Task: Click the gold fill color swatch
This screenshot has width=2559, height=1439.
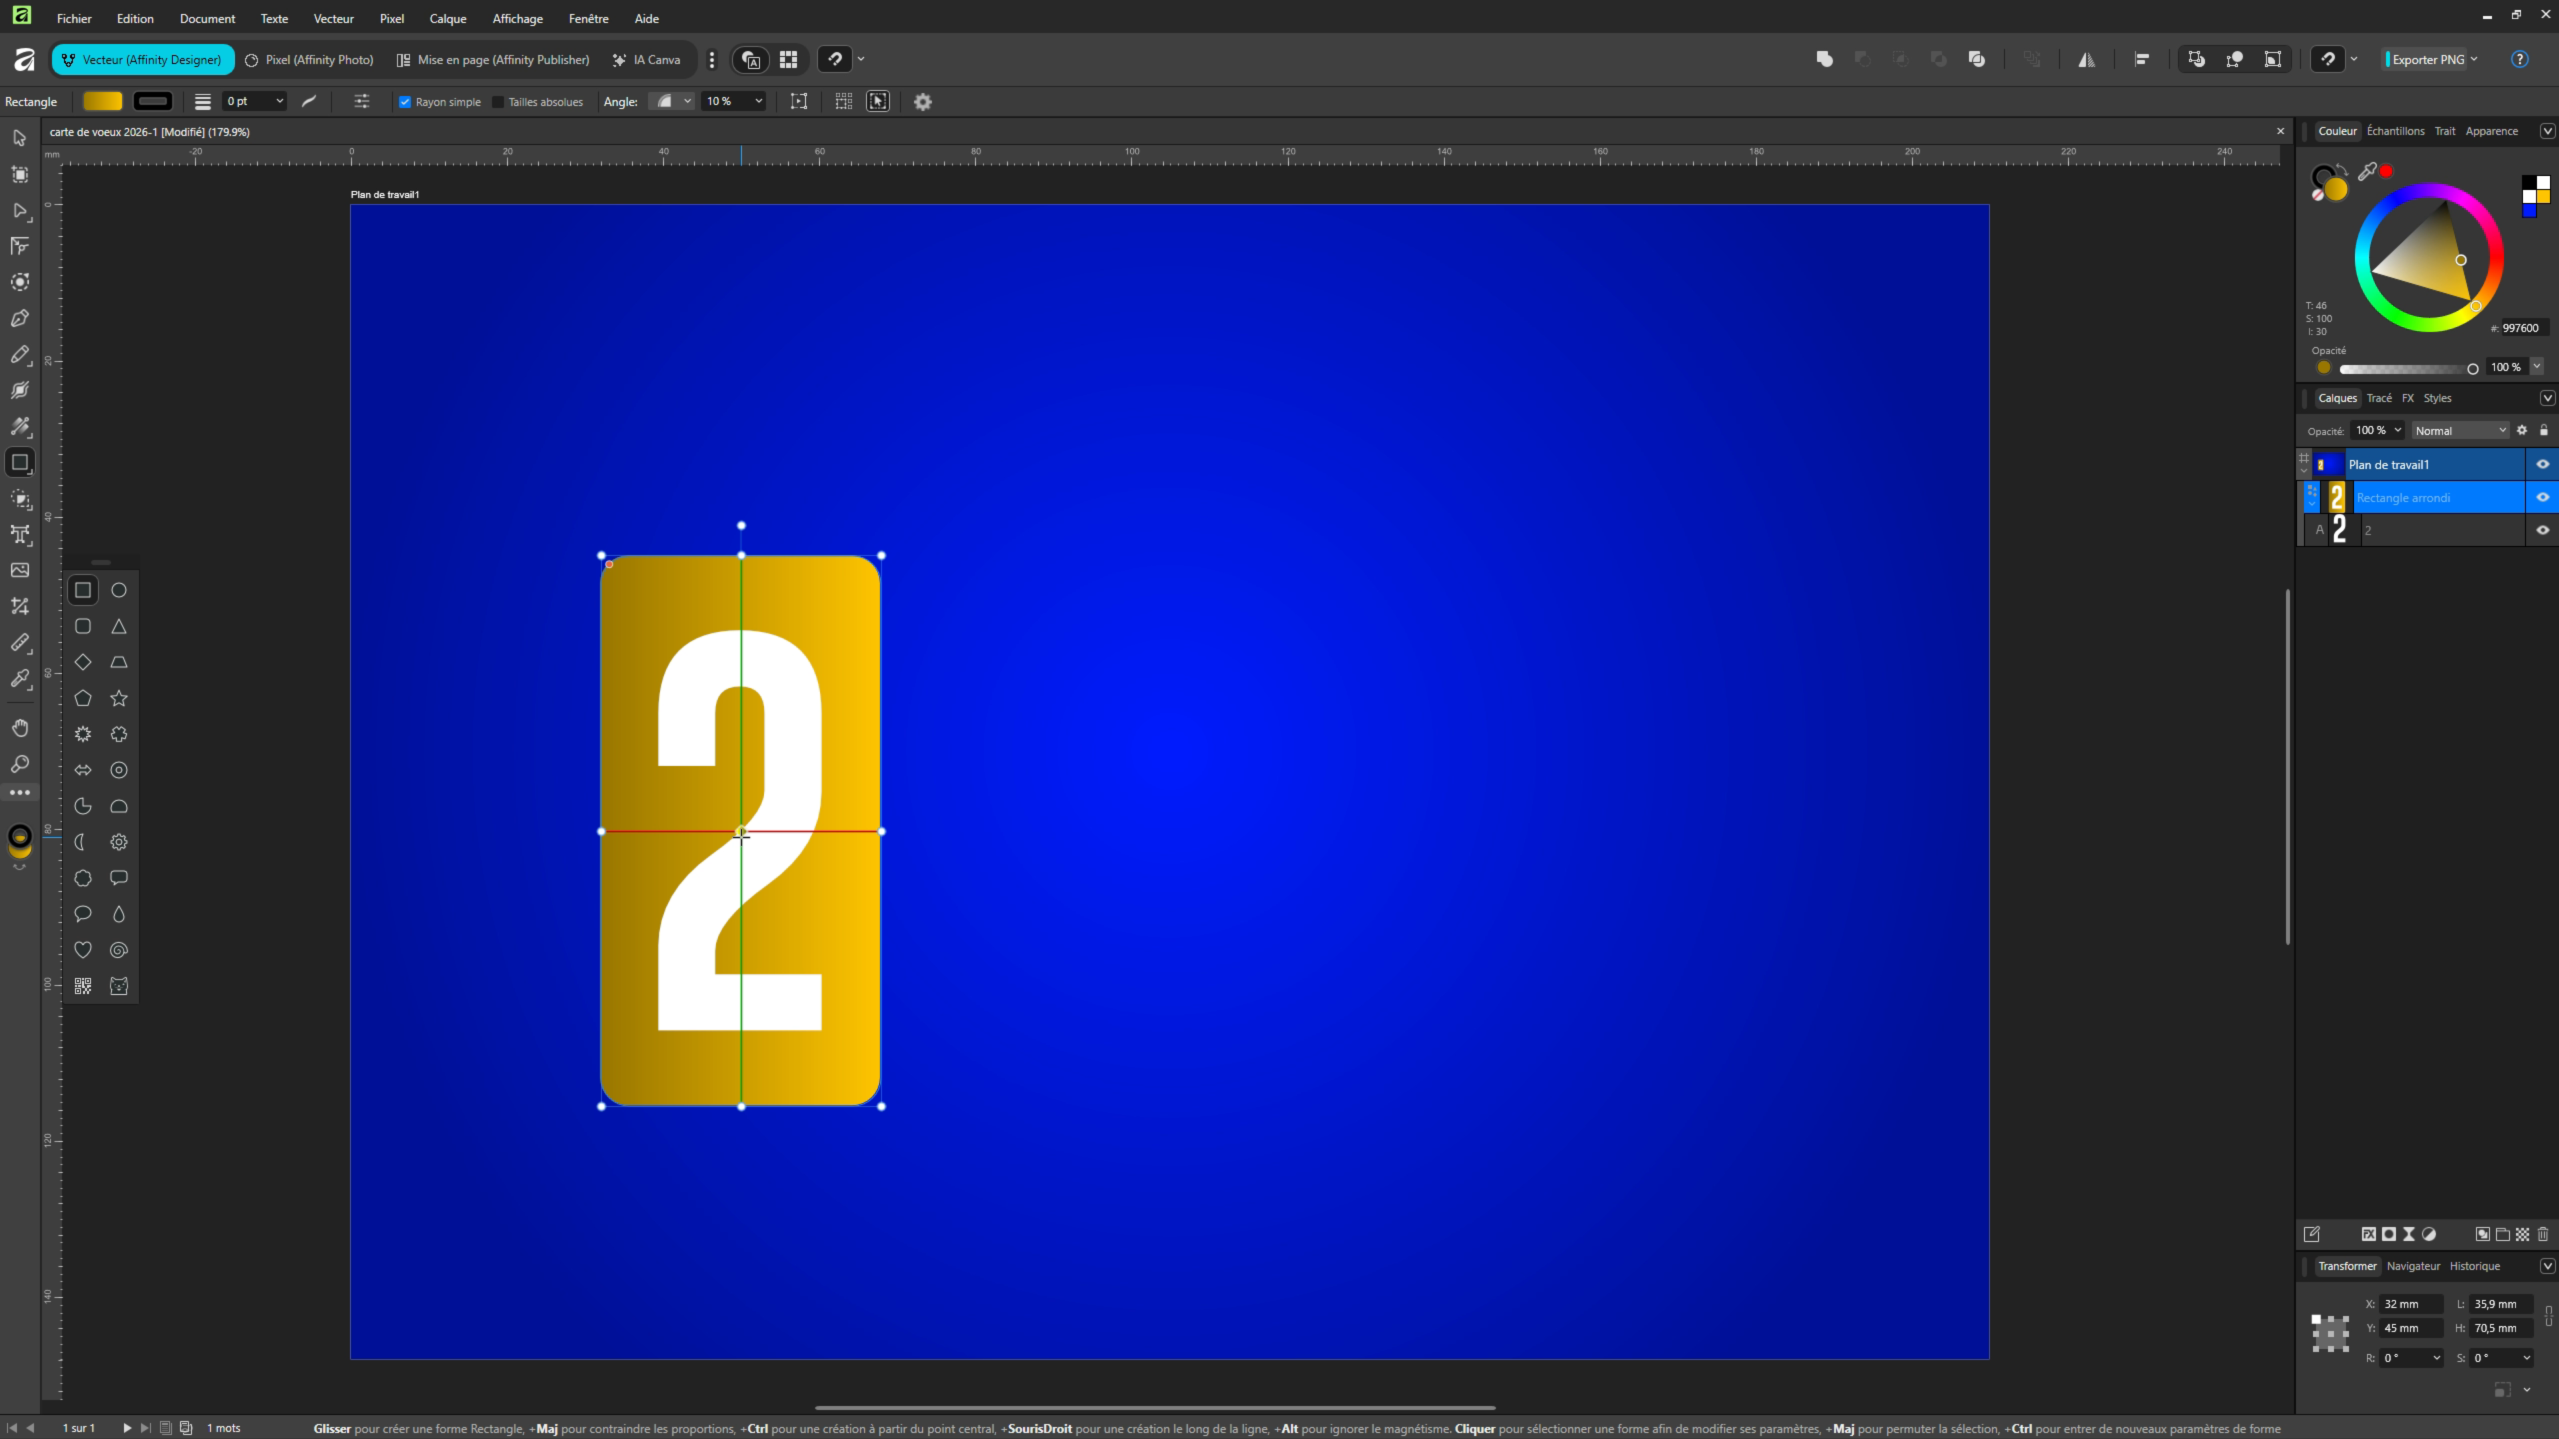Action: click(x=102, y=101)
